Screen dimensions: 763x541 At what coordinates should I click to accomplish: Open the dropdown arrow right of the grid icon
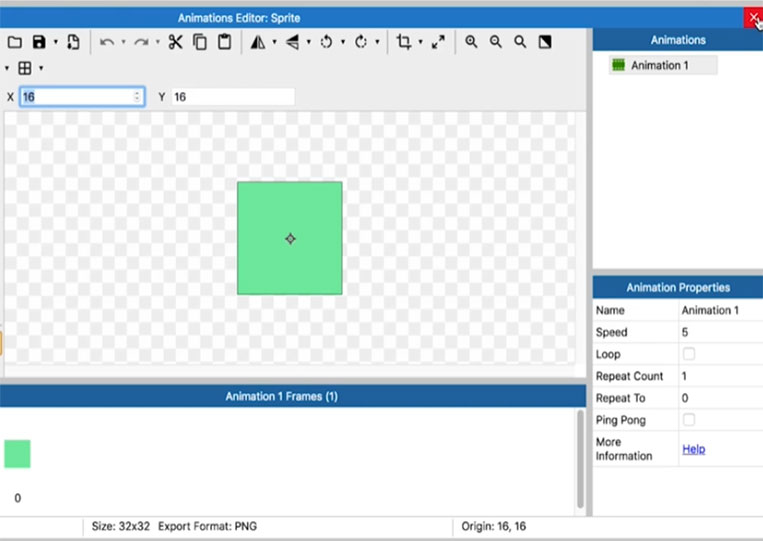click(41, 68)
